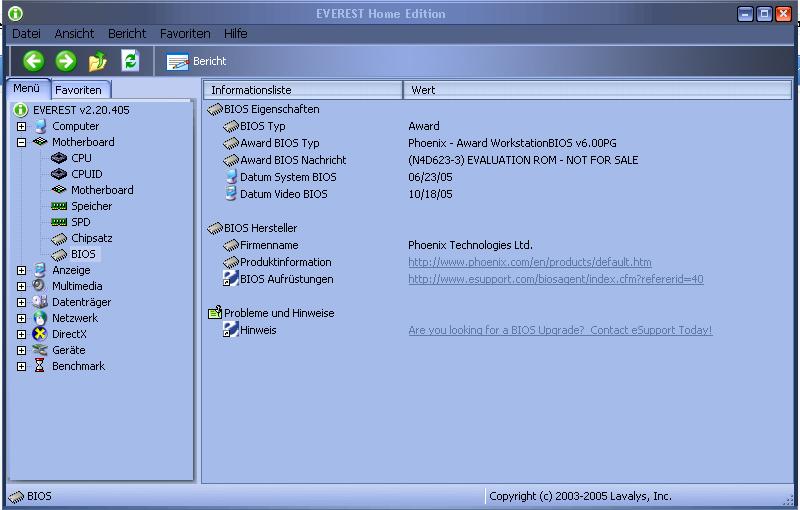Click the Netzwerk globe icon
The width and height of the screenshot is (800, 510).
pyautogui.click(x=40, y=318)
